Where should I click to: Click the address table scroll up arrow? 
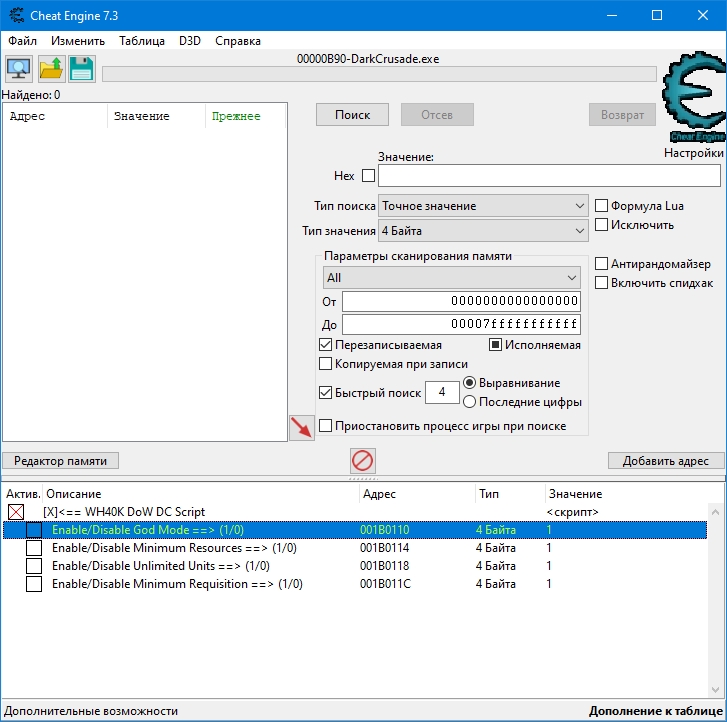715,512
